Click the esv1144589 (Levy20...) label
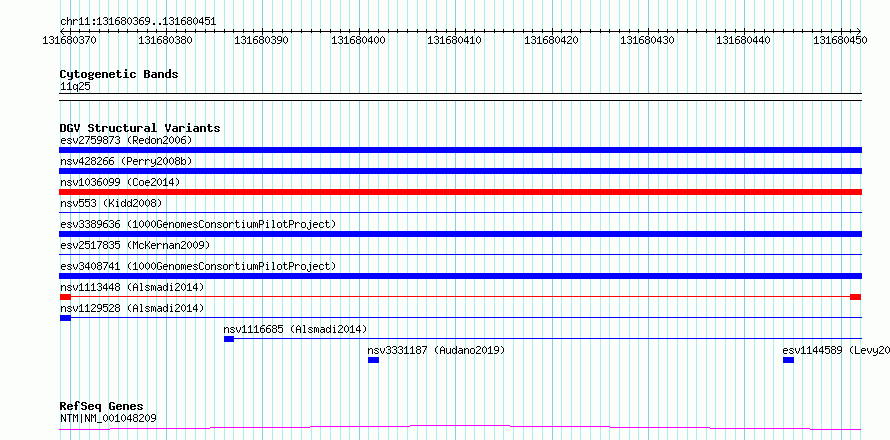890x440 pixels. 836,350
